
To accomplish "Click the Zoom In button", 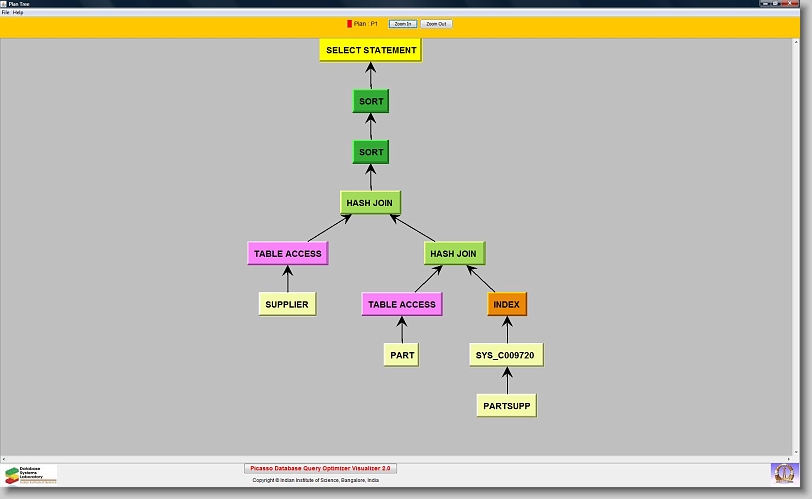I will 403,23.
